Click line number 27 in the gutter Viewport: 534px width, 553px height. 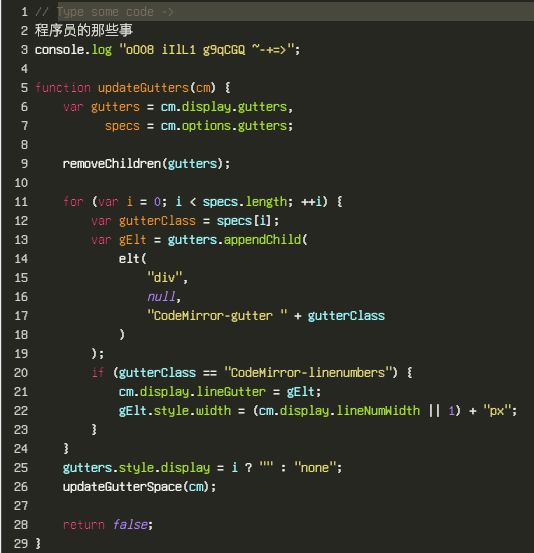(x=21, y=506)
